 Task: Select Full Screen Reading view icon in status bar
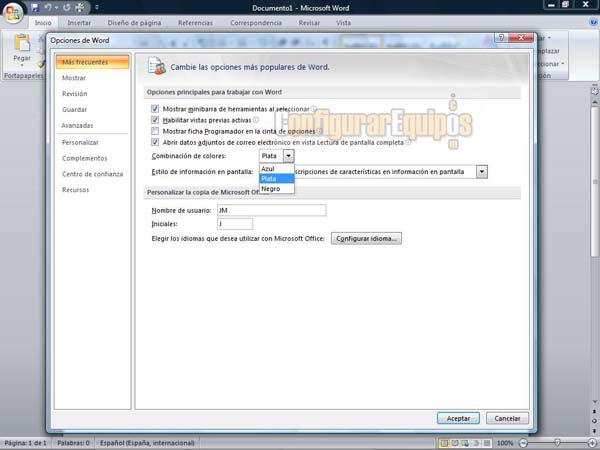point(455,443)
